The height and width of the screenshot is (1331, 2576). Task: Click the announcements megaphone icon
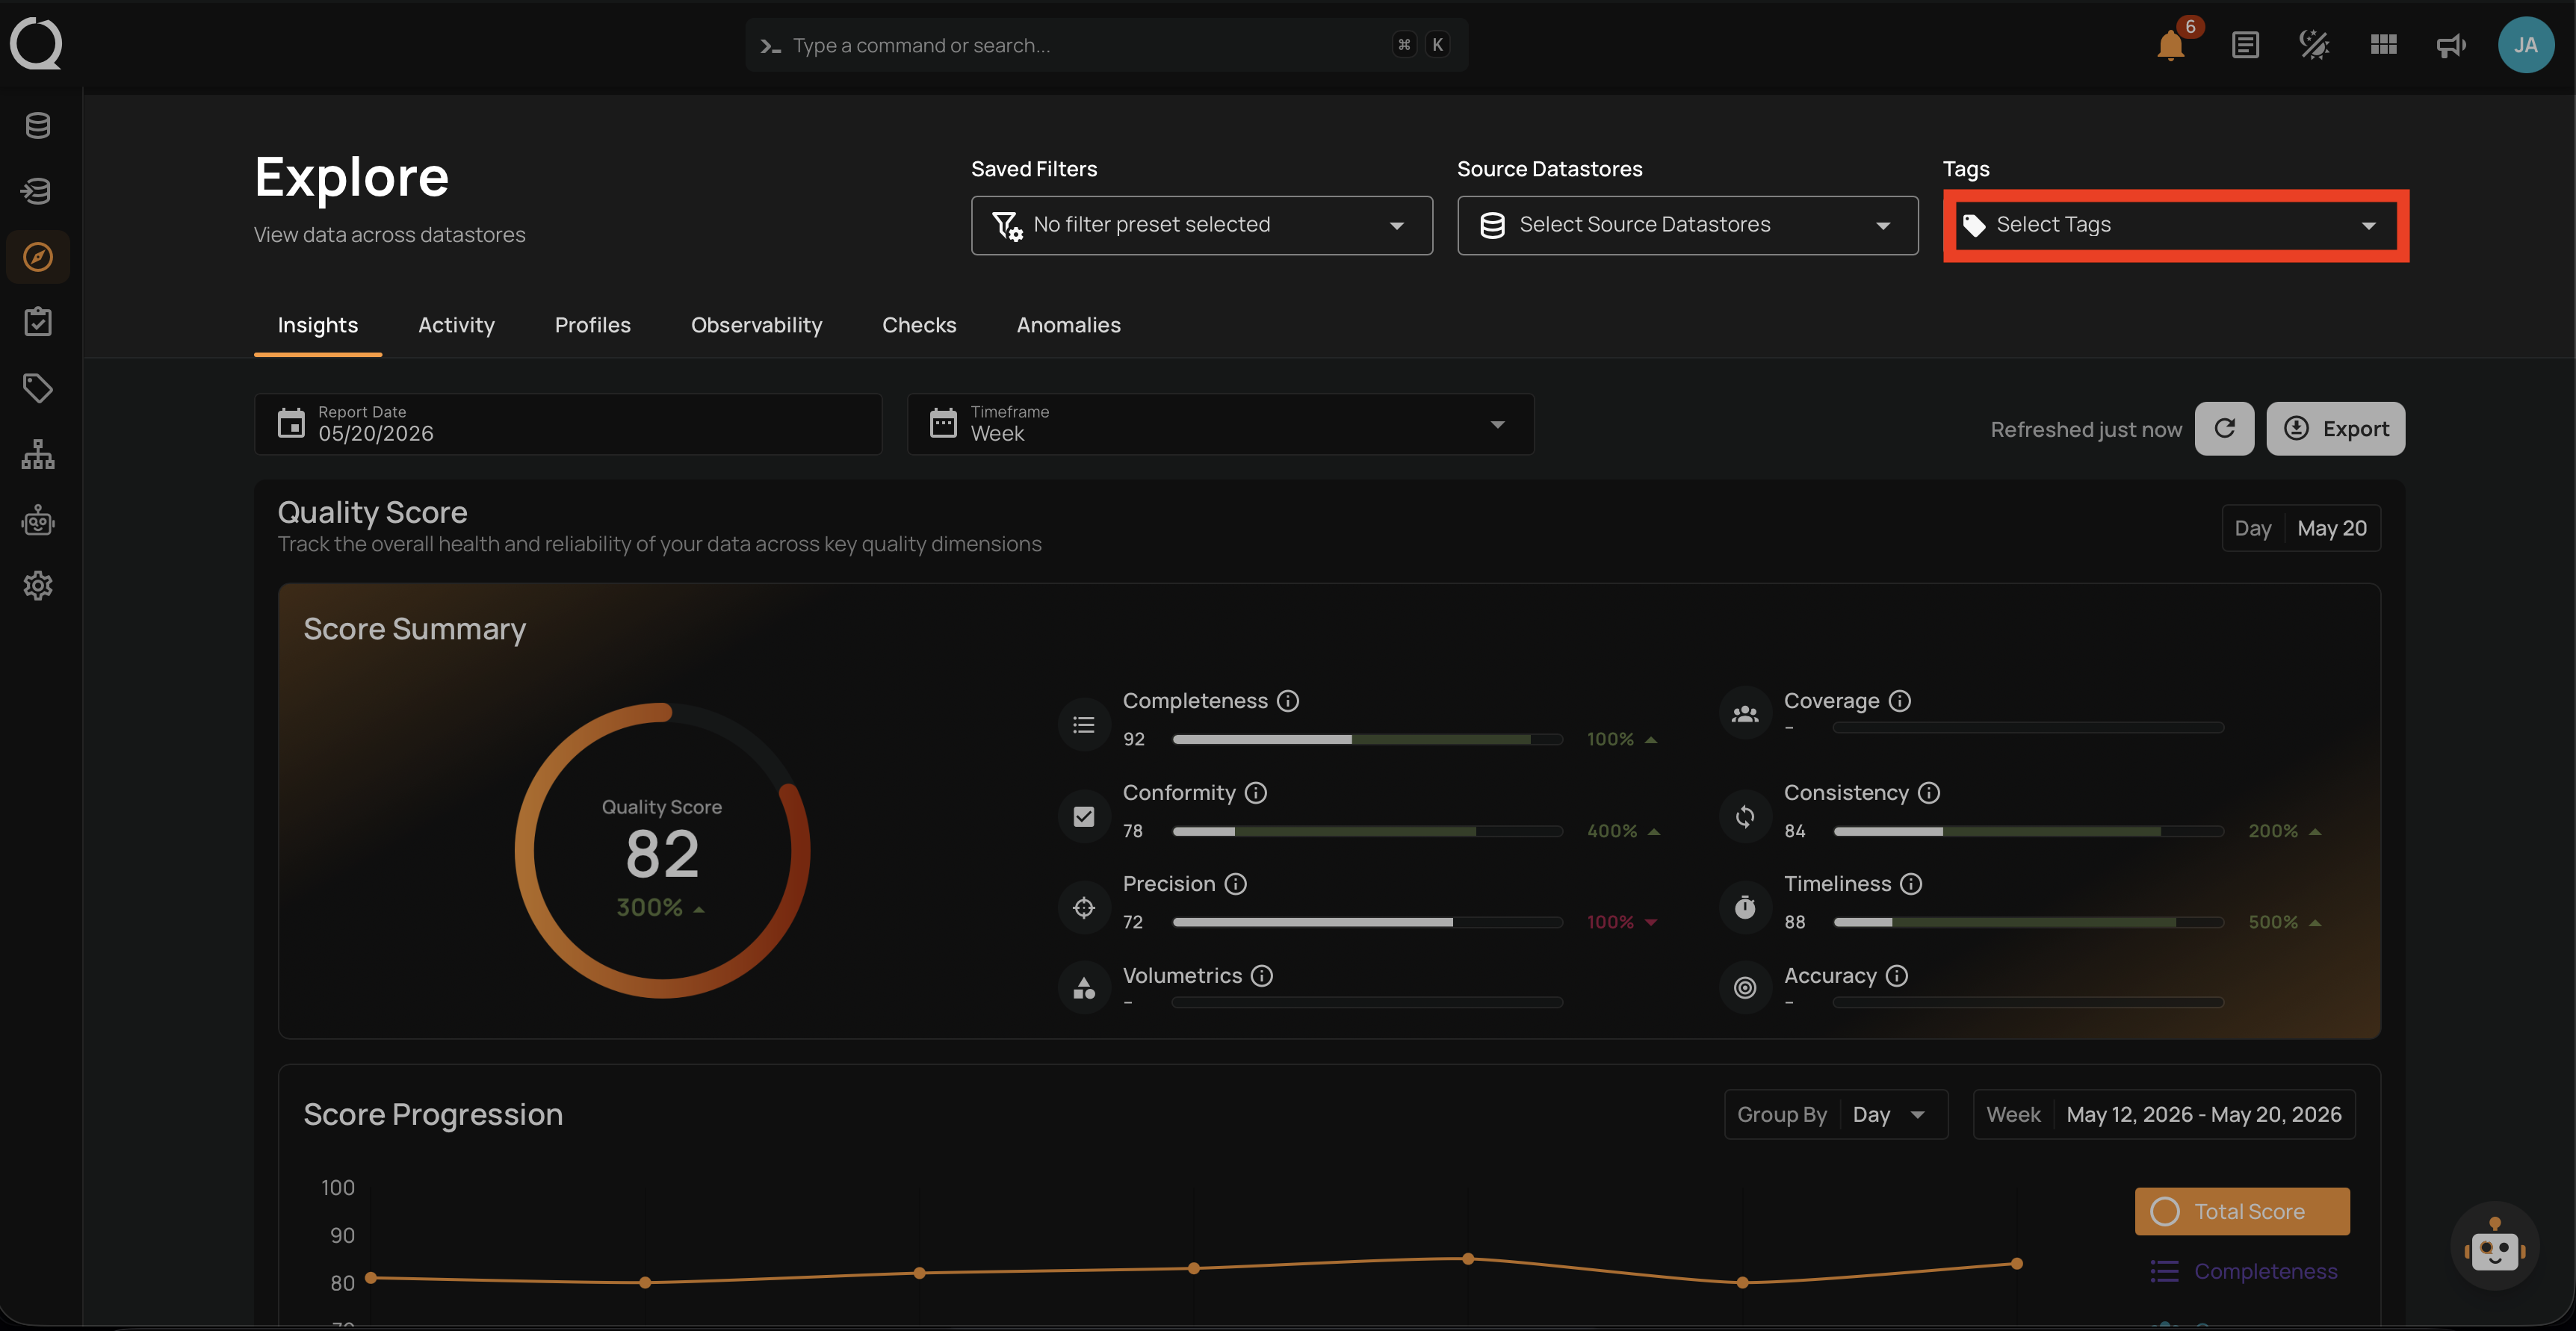click(x=2451, y=45)
